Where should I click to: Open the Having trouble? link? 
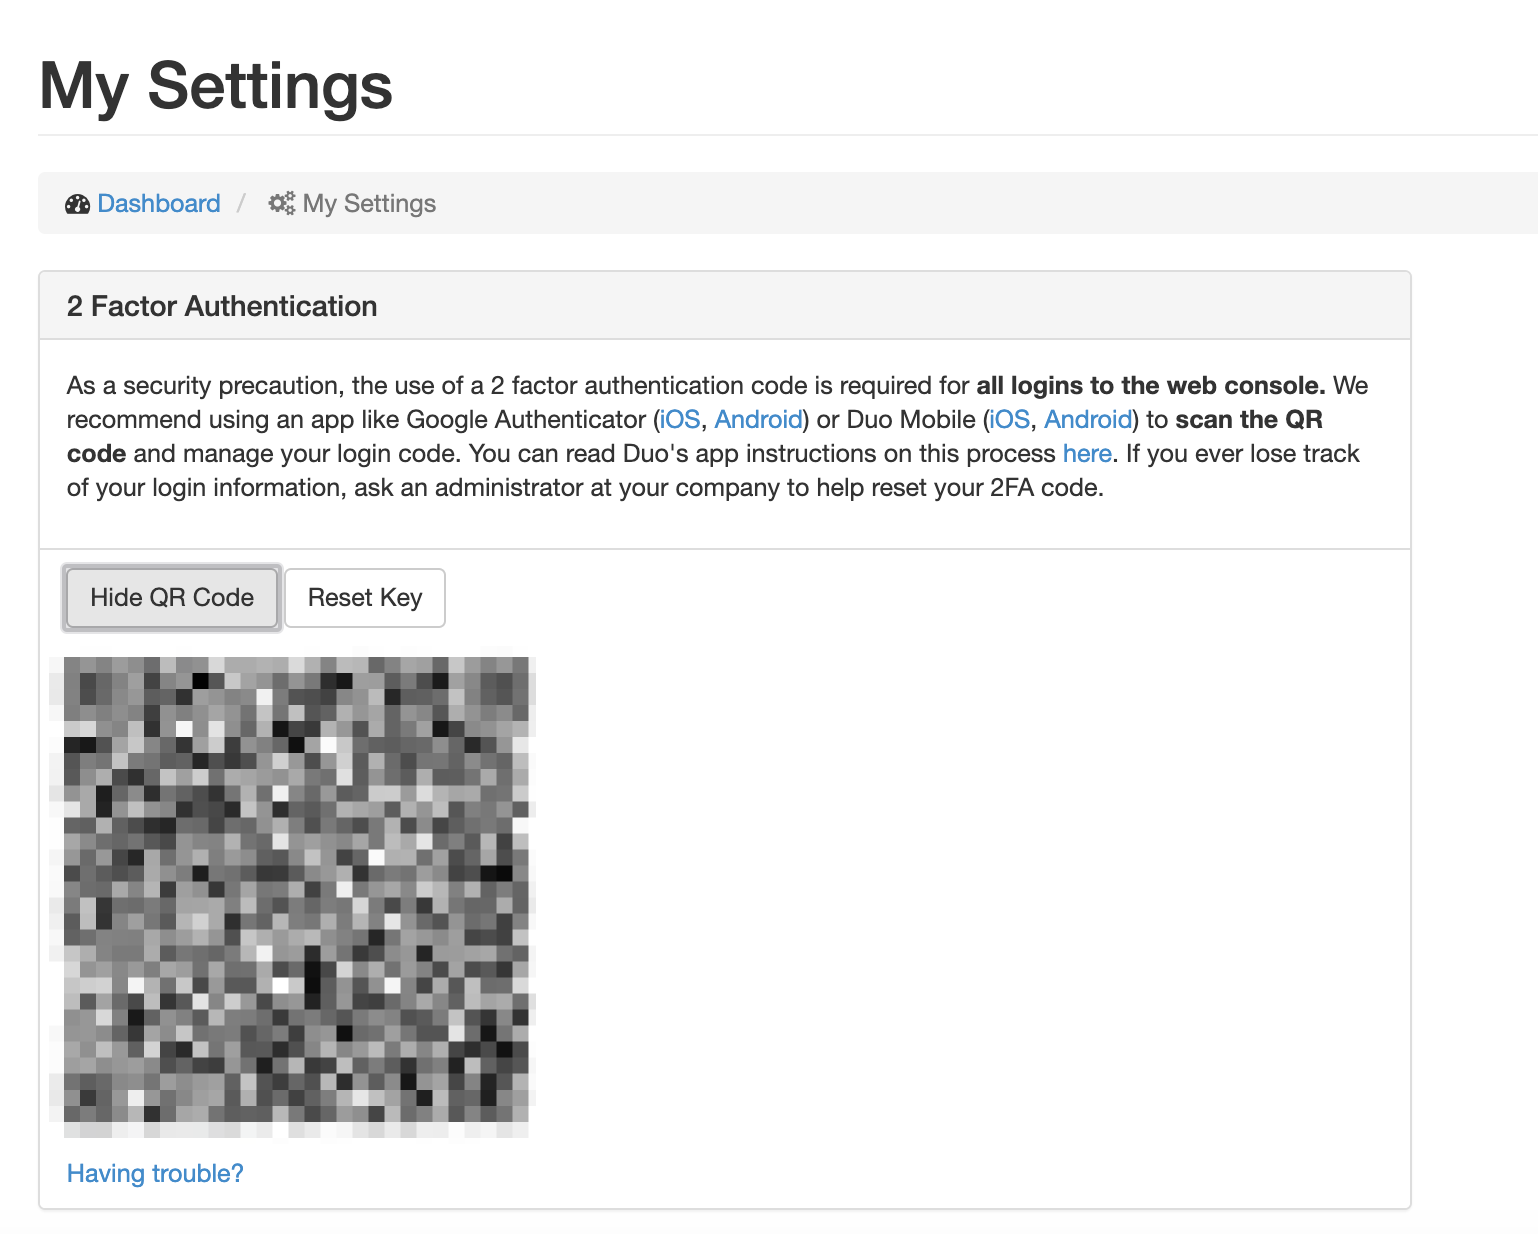[x=155, y=1173]
